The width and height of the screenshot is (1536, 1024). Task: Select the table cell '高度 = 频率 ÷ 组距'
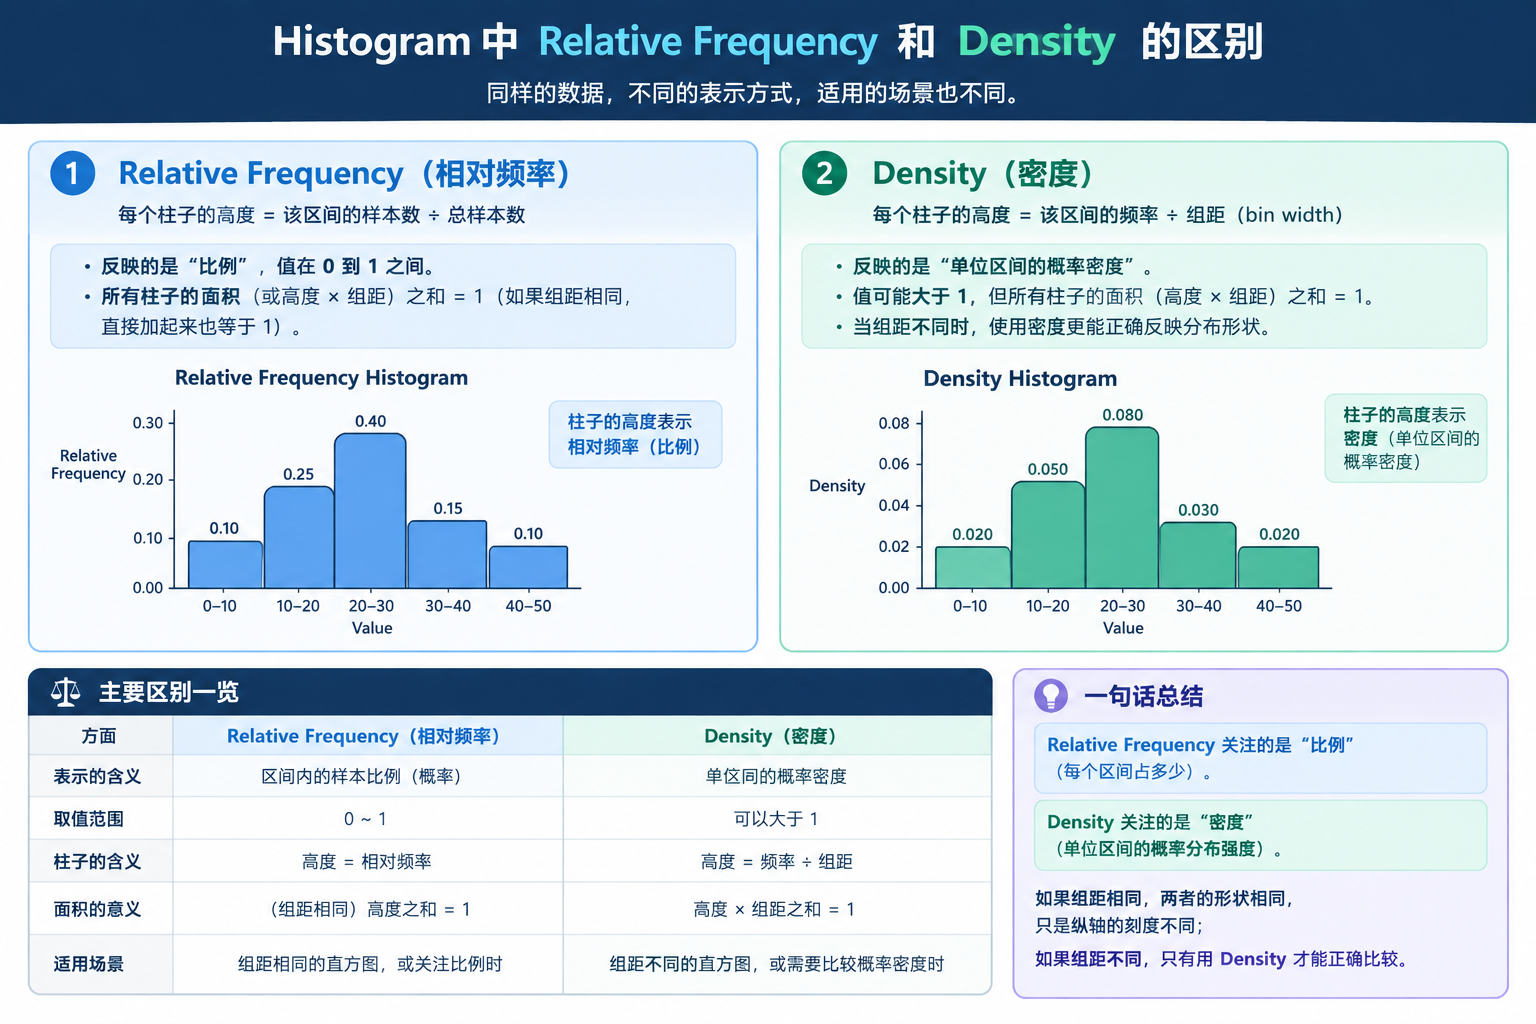point(777,862)
